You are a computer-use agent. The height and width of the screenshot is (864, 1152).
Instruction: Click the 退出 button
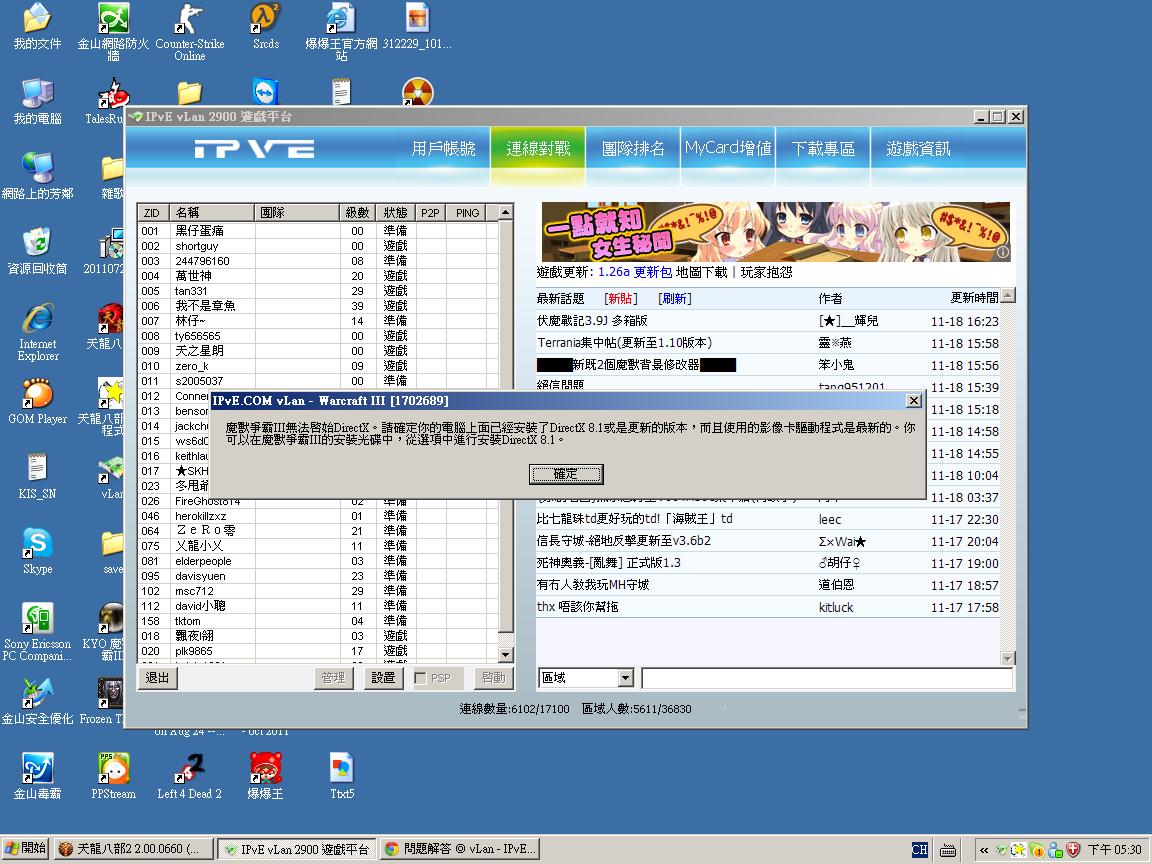tap(158, 678)
